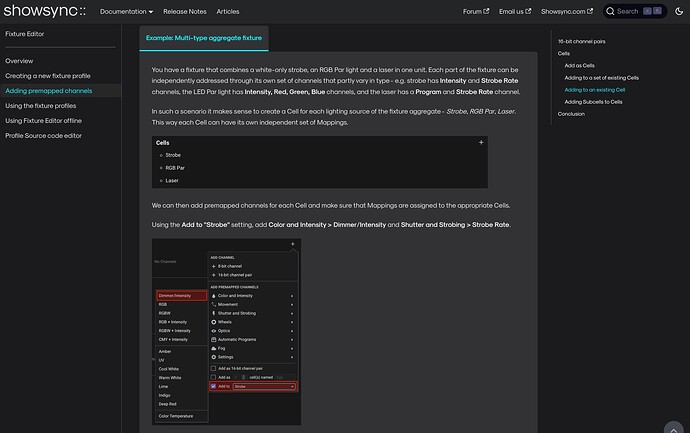
Task: Click the showsync logo in the header
Action: (x=45, y=11)
